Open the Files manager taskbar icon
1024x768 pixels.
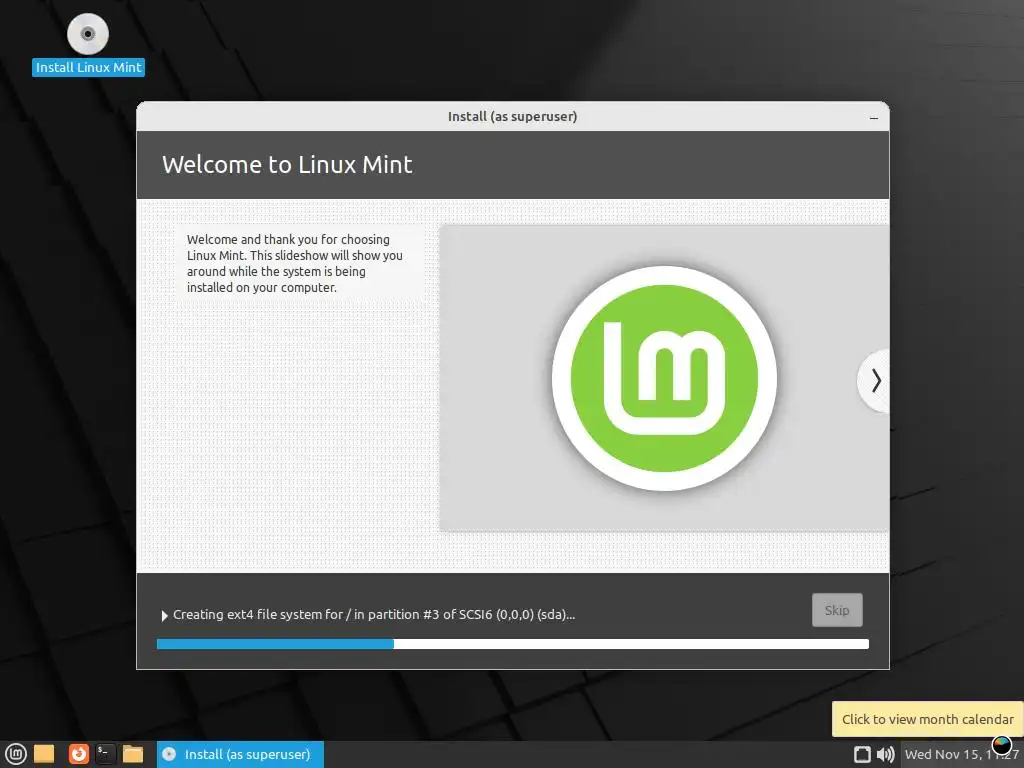pyautogui.click(x=133, y=754)
